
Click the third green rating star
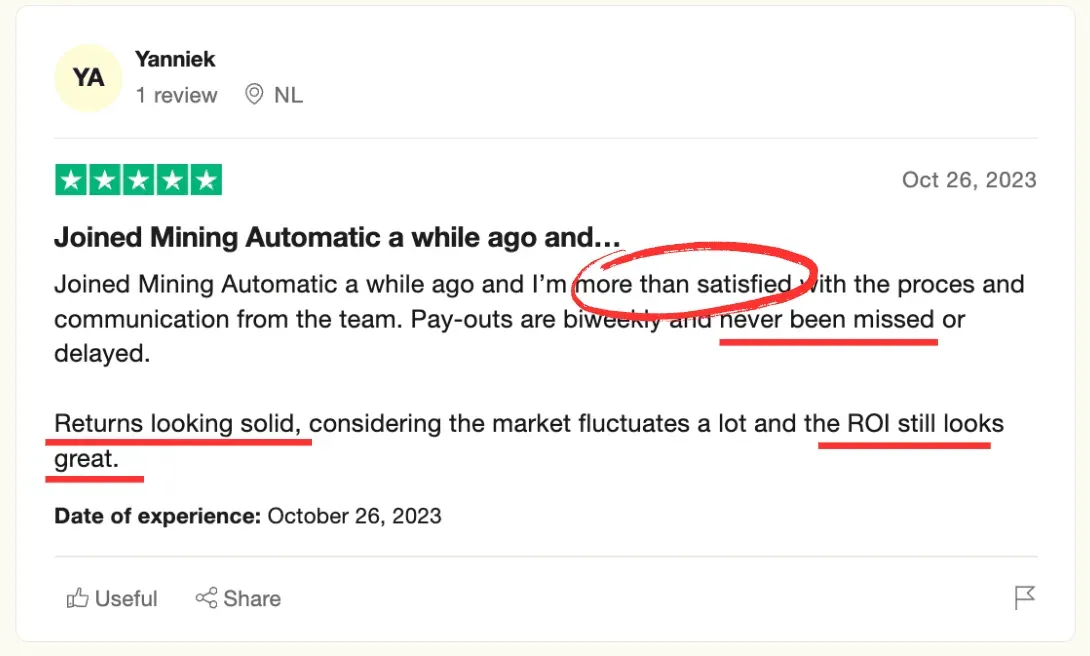point(138,180)
